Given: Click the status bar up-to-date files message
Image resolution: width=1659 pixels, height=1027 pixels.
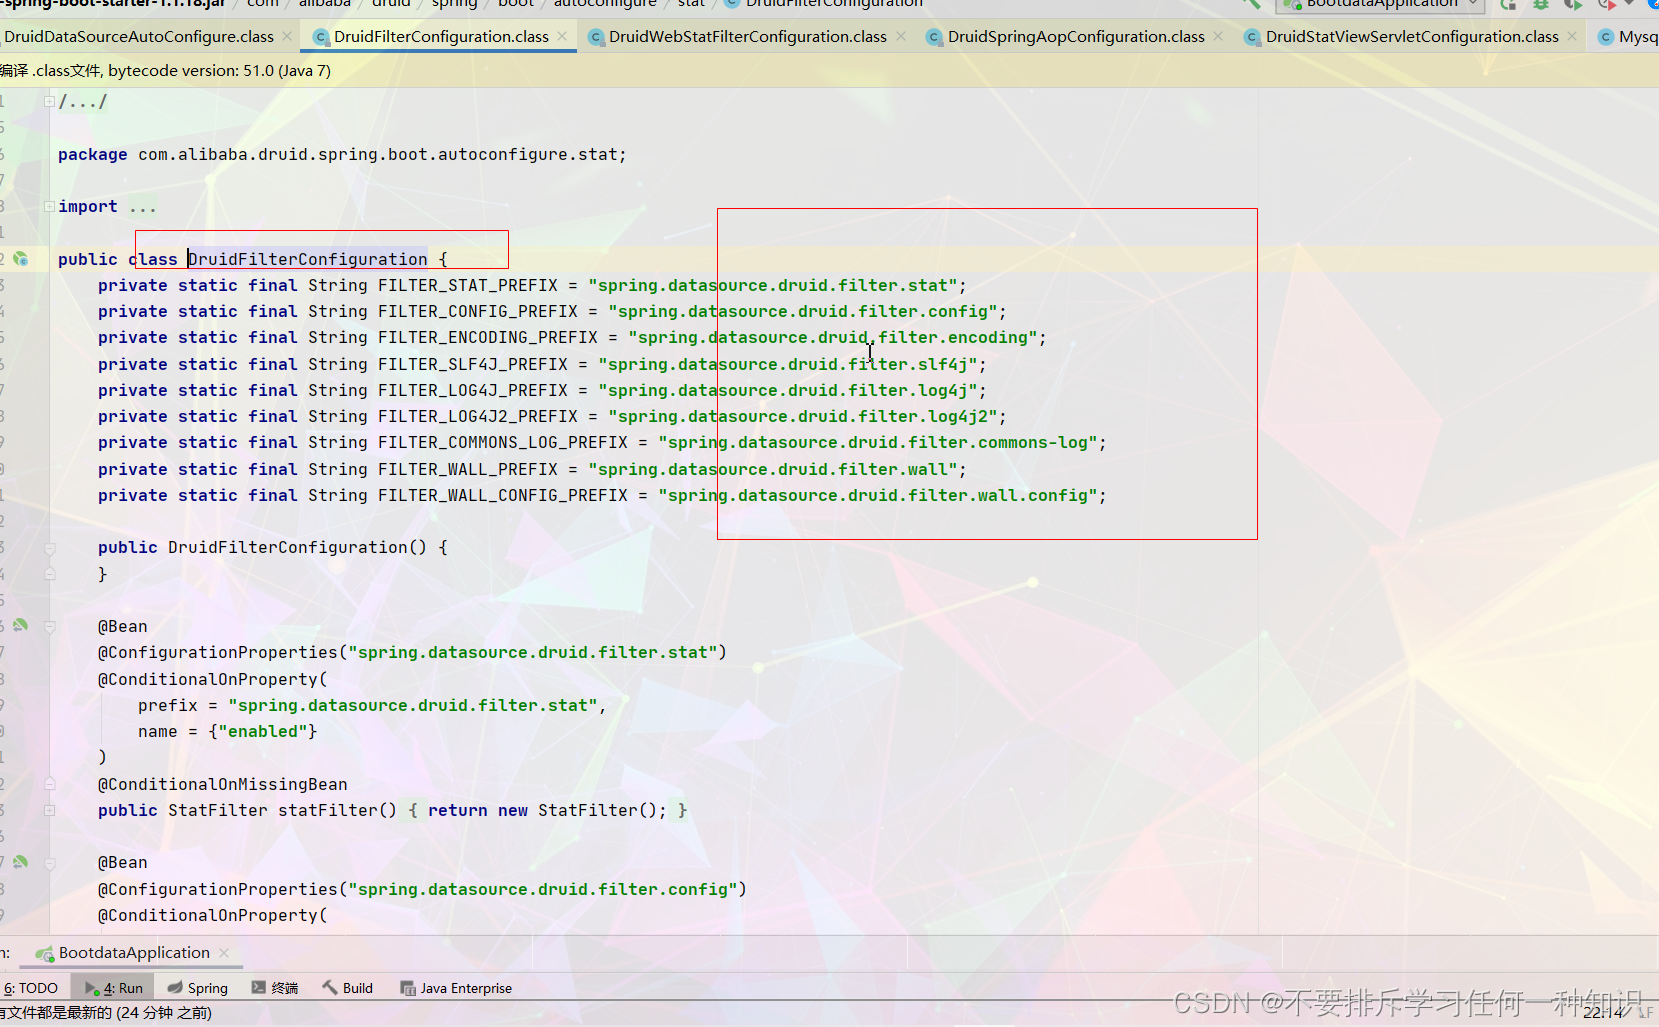Looking at the screenshot, I should (105, 1013).
